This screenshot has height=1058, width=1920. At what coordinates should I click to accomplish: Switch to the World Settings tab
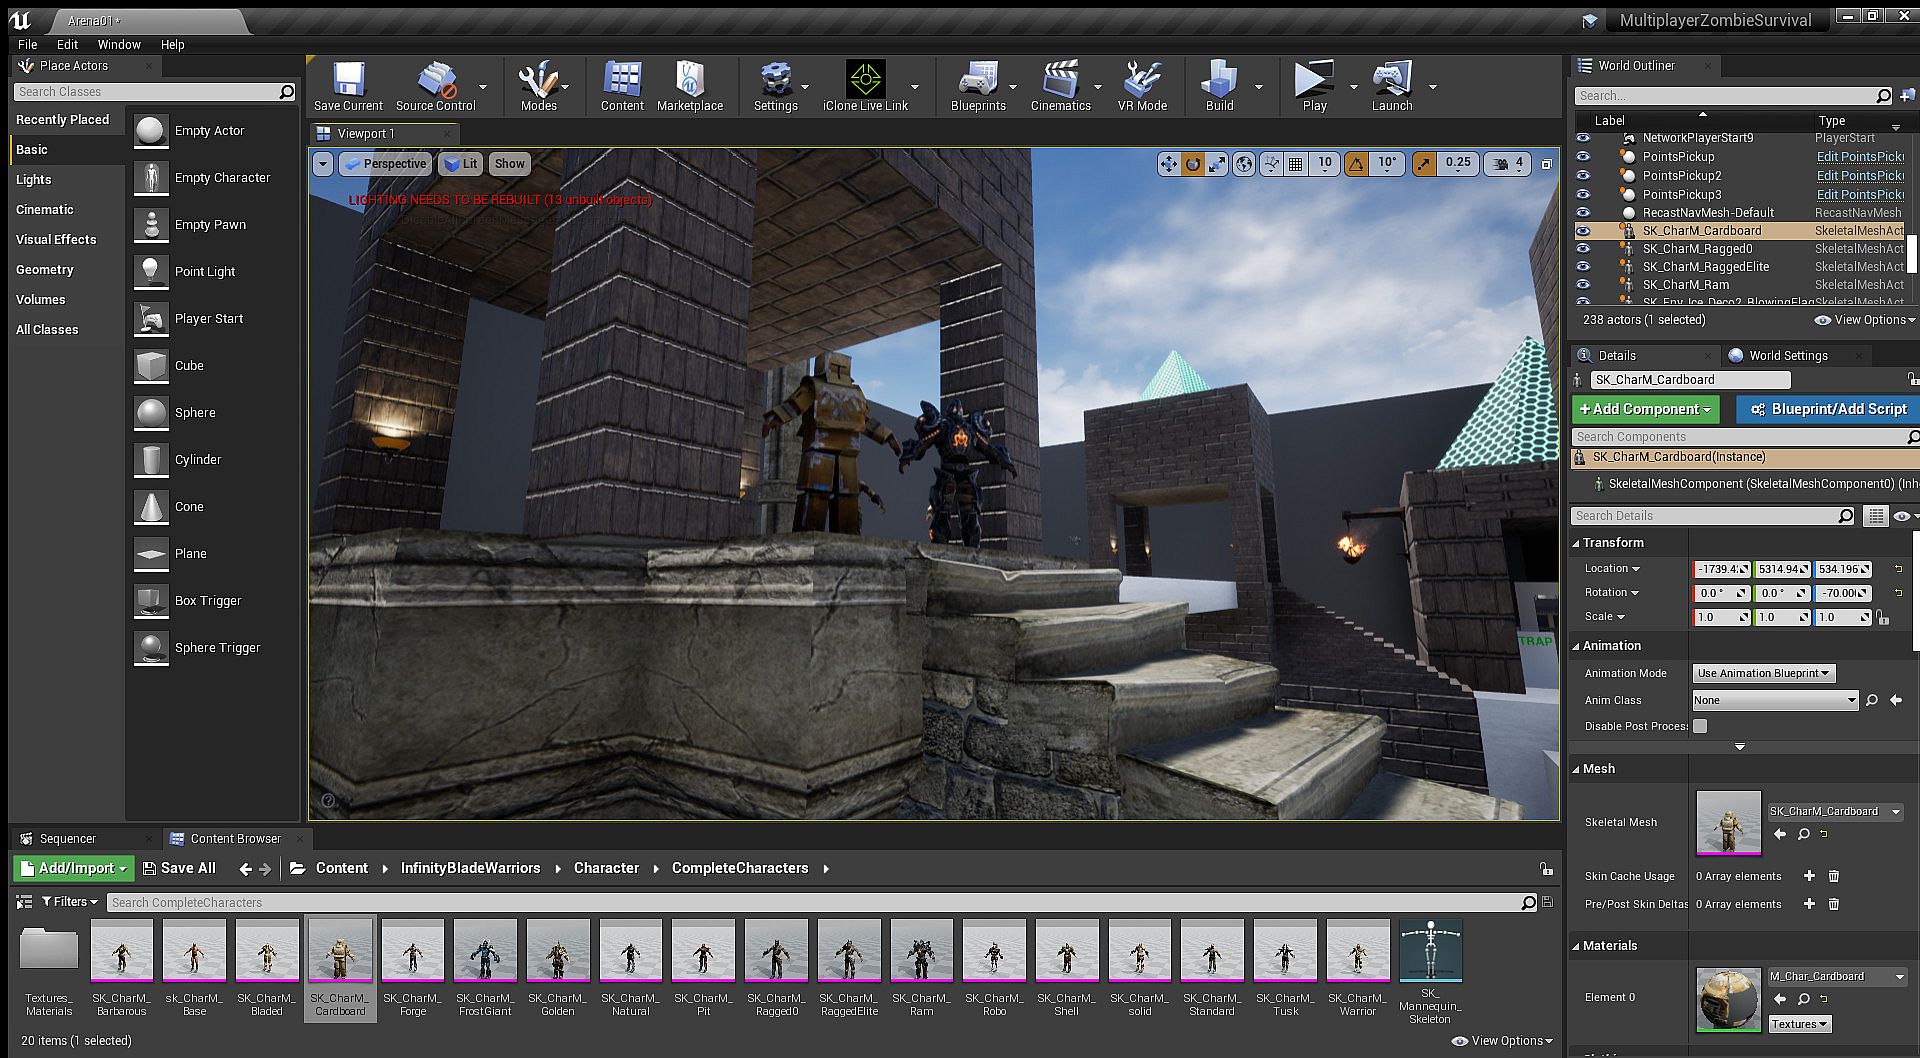1787,356
